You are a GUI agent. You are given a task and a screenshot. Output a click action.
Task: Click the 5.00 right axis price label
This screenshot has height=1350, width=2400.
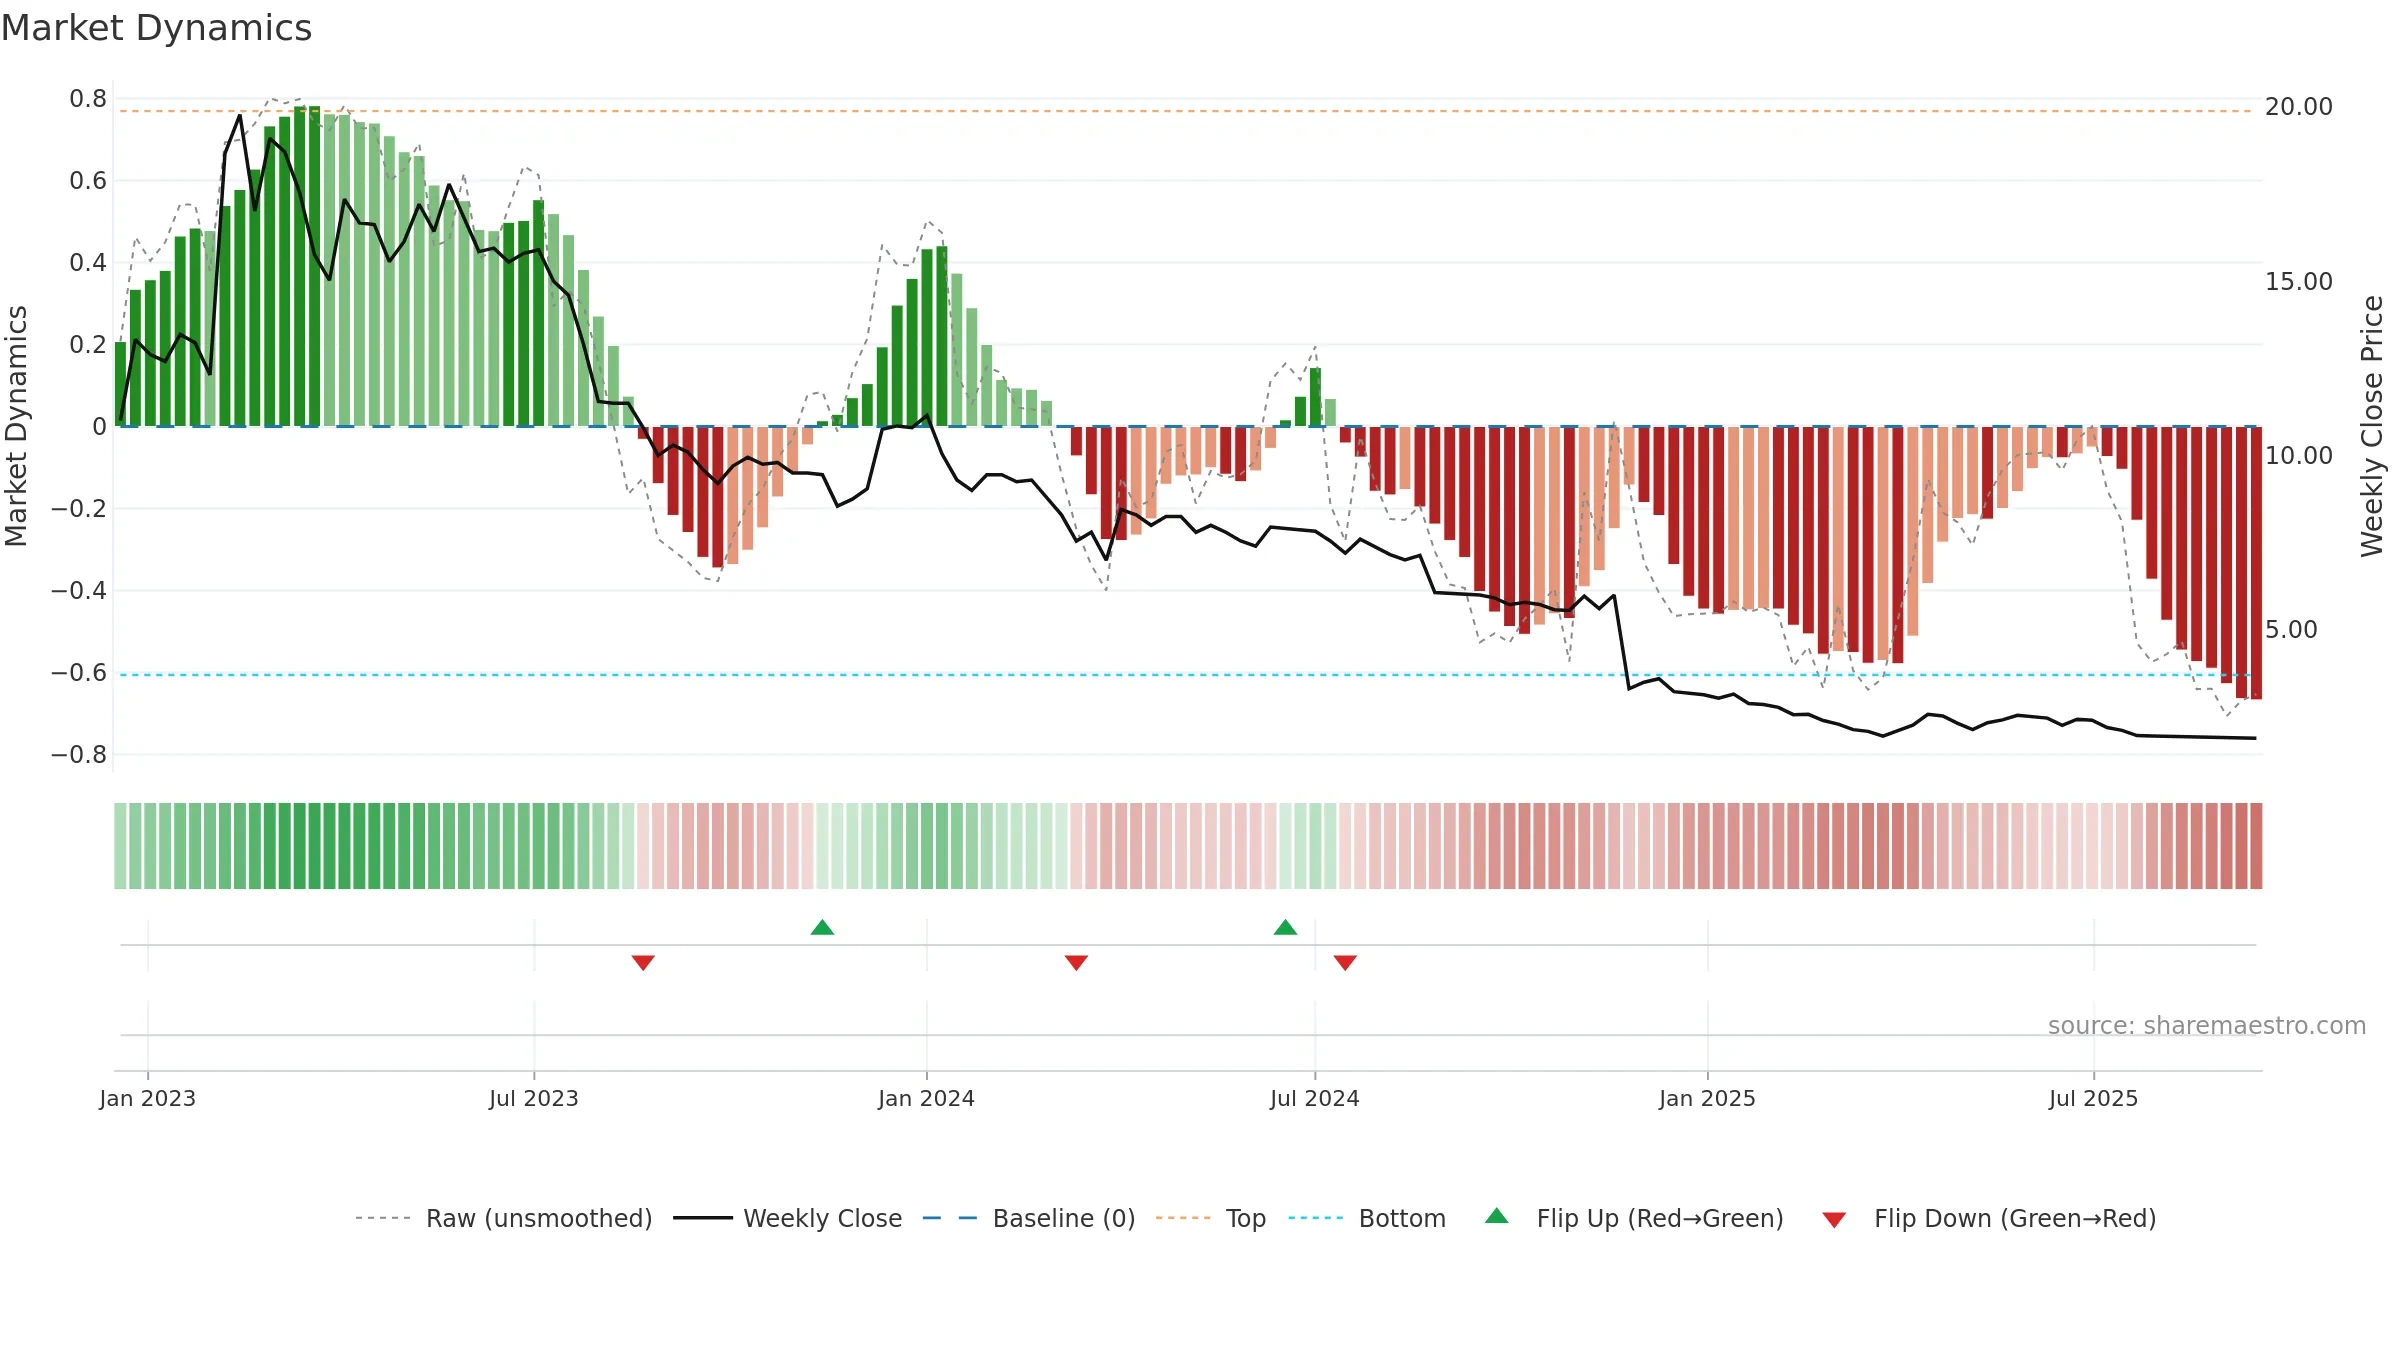(x=2291, y=630)
